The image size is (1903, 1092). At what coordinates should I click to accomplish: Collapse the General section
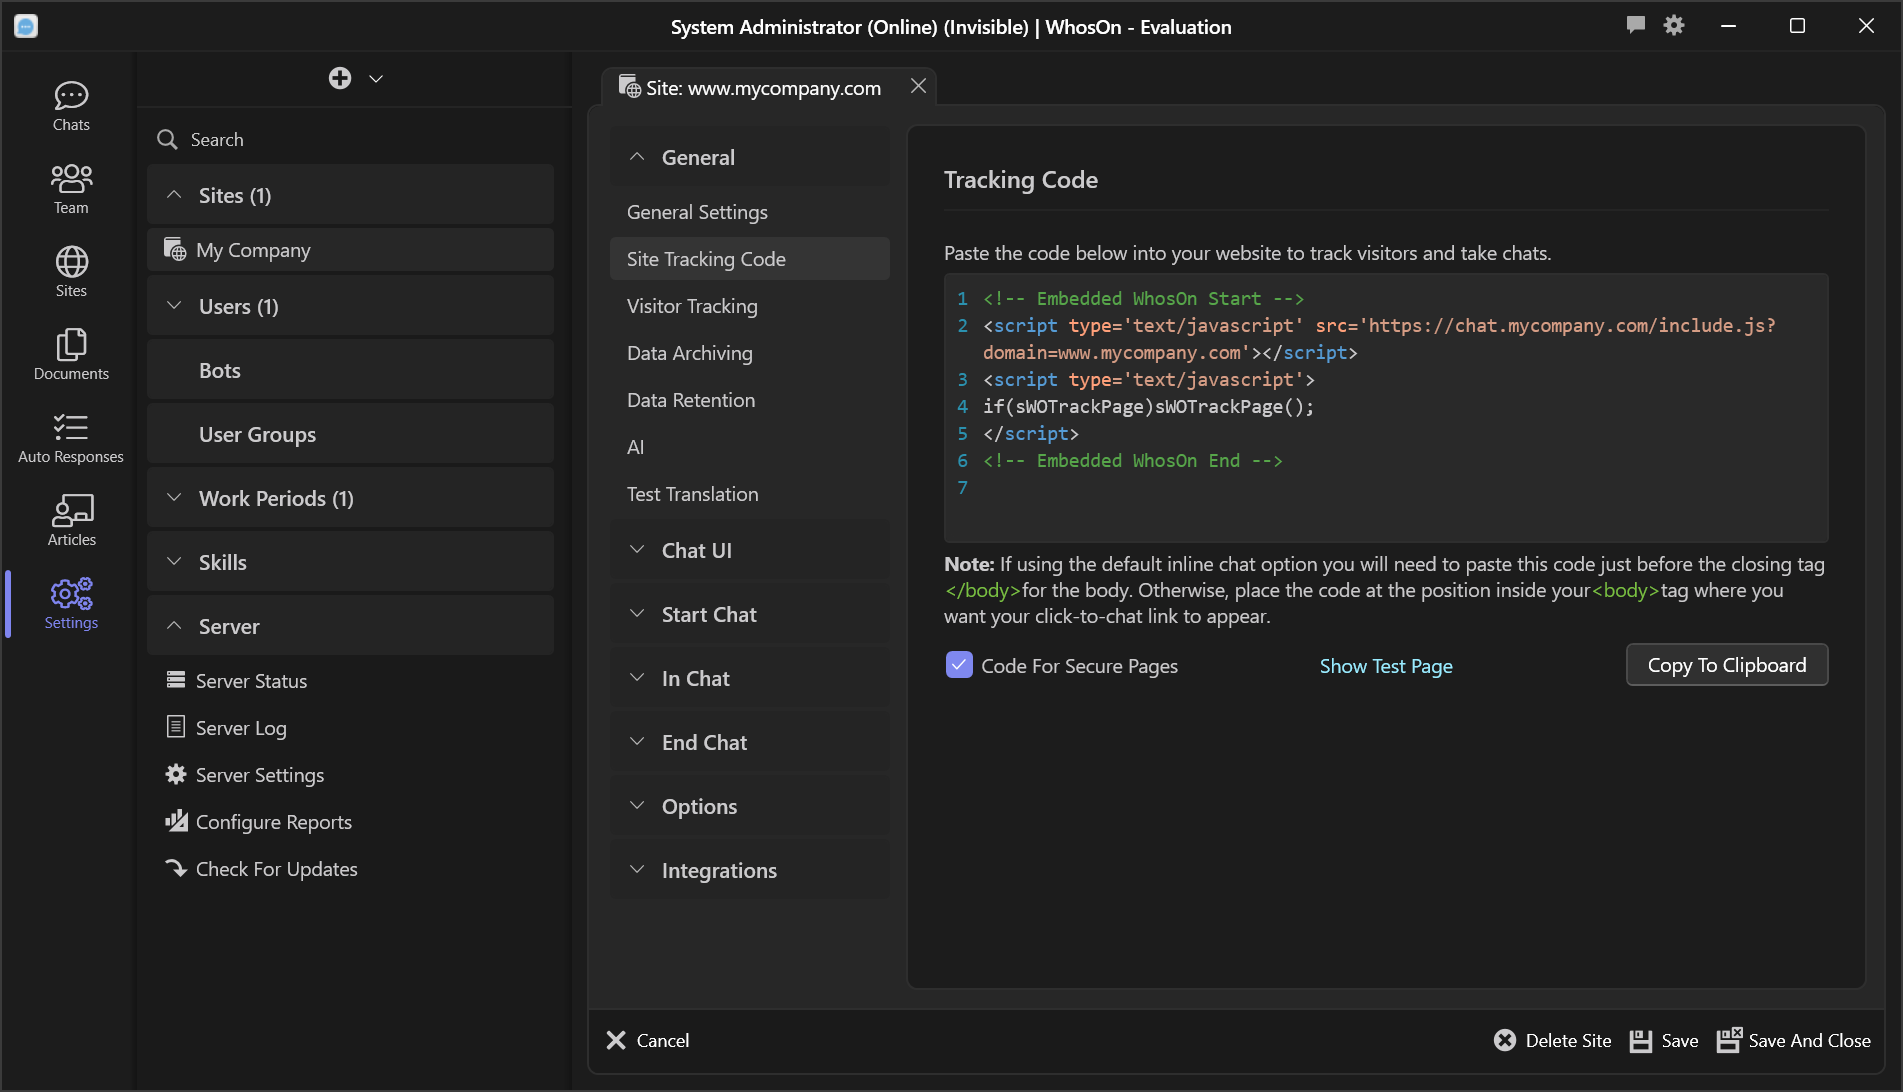click(750, 157)
